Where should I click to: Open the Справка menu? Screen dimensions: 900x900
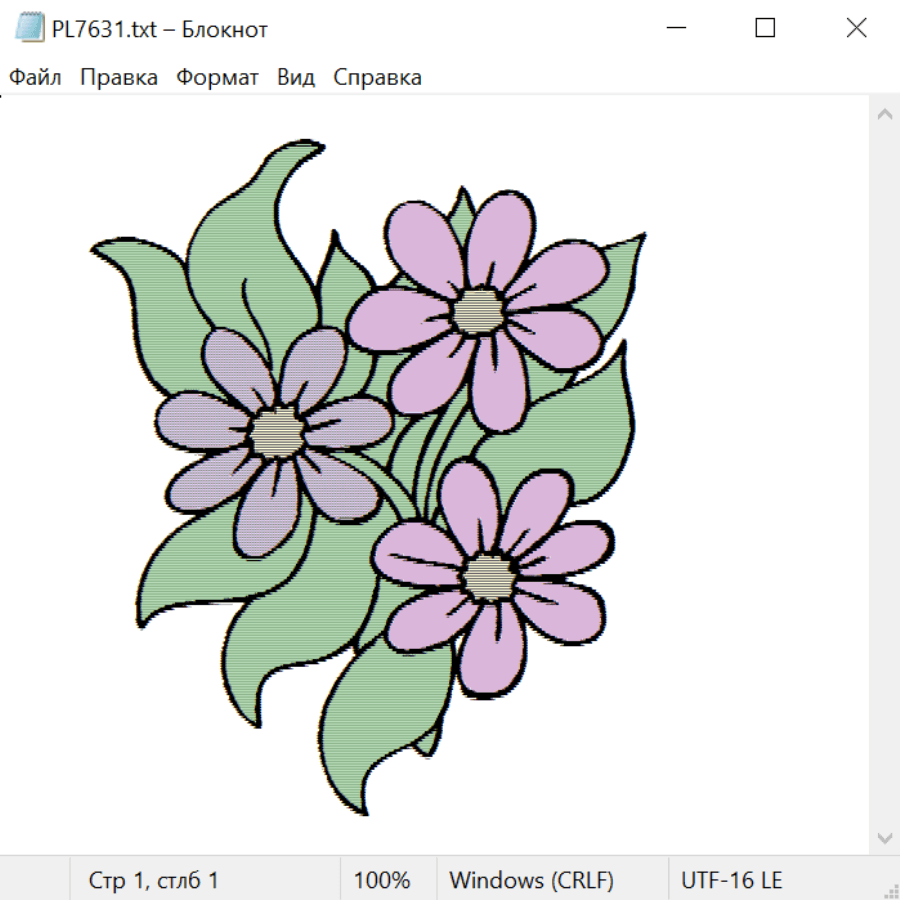pos(377,78)
